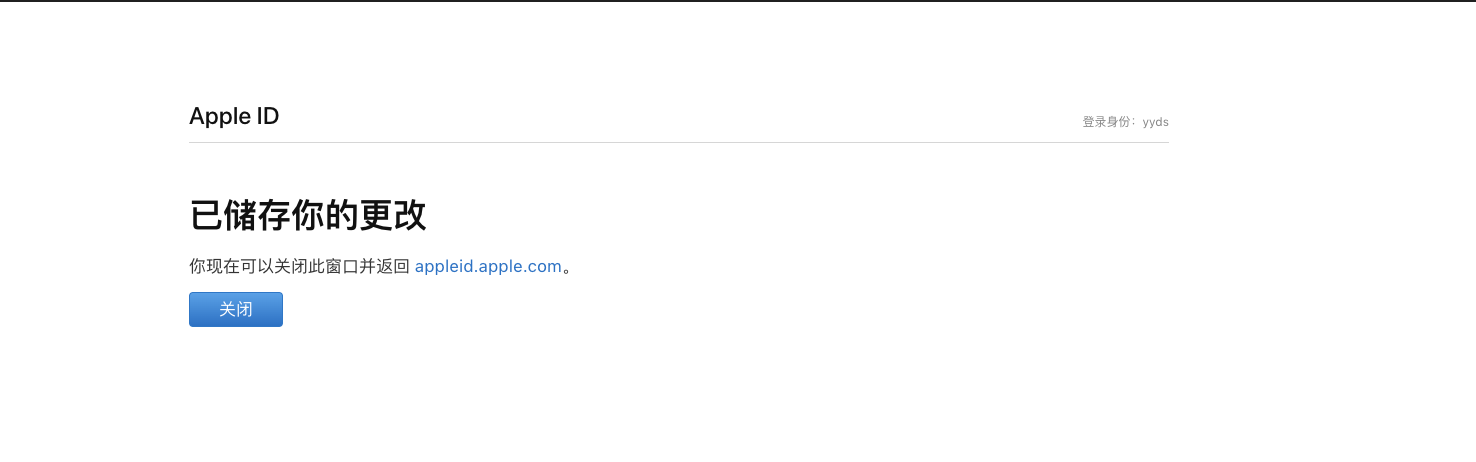This screenshot has height=462, width=1476.
Task: Click the horizontal divider below Apple ID
Action: click(678, 142)
